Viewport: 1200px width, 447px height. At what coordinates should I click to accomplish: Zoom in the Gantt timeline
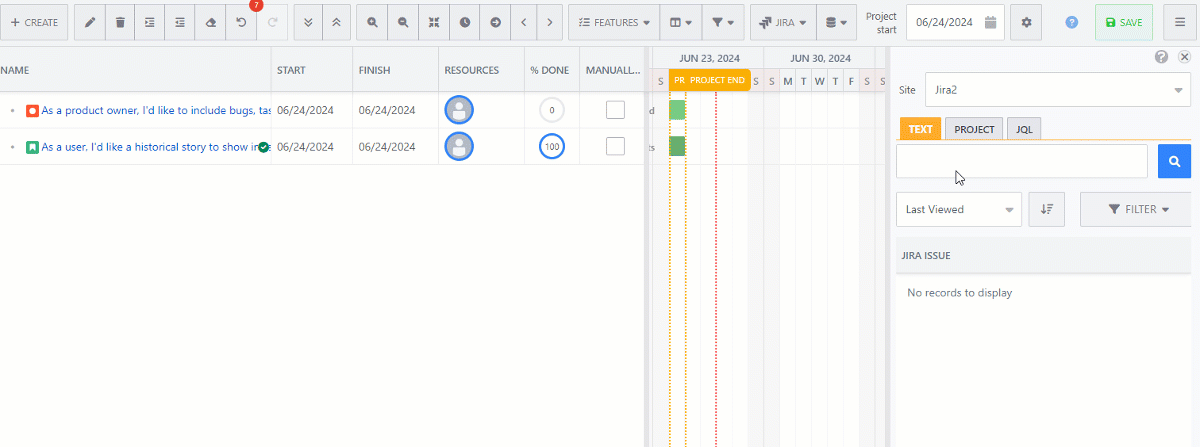tap(372, 22)
